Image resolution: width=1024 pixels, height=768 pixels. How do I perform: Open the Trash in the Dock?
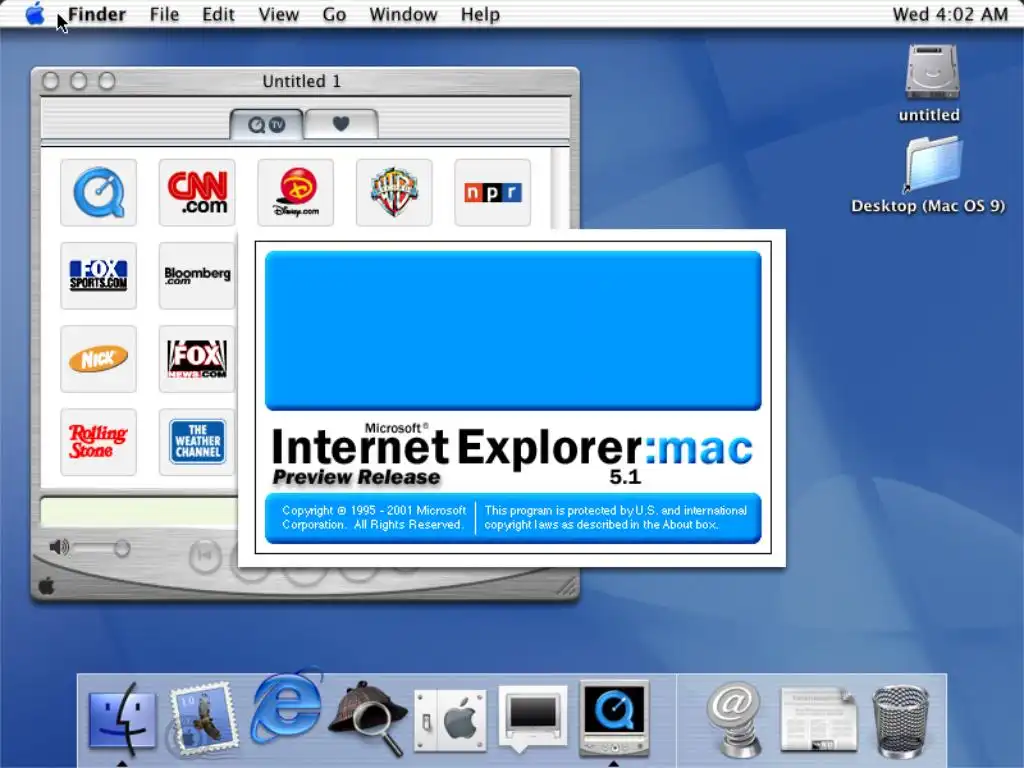pyautogui.click(x=901, y=720)
